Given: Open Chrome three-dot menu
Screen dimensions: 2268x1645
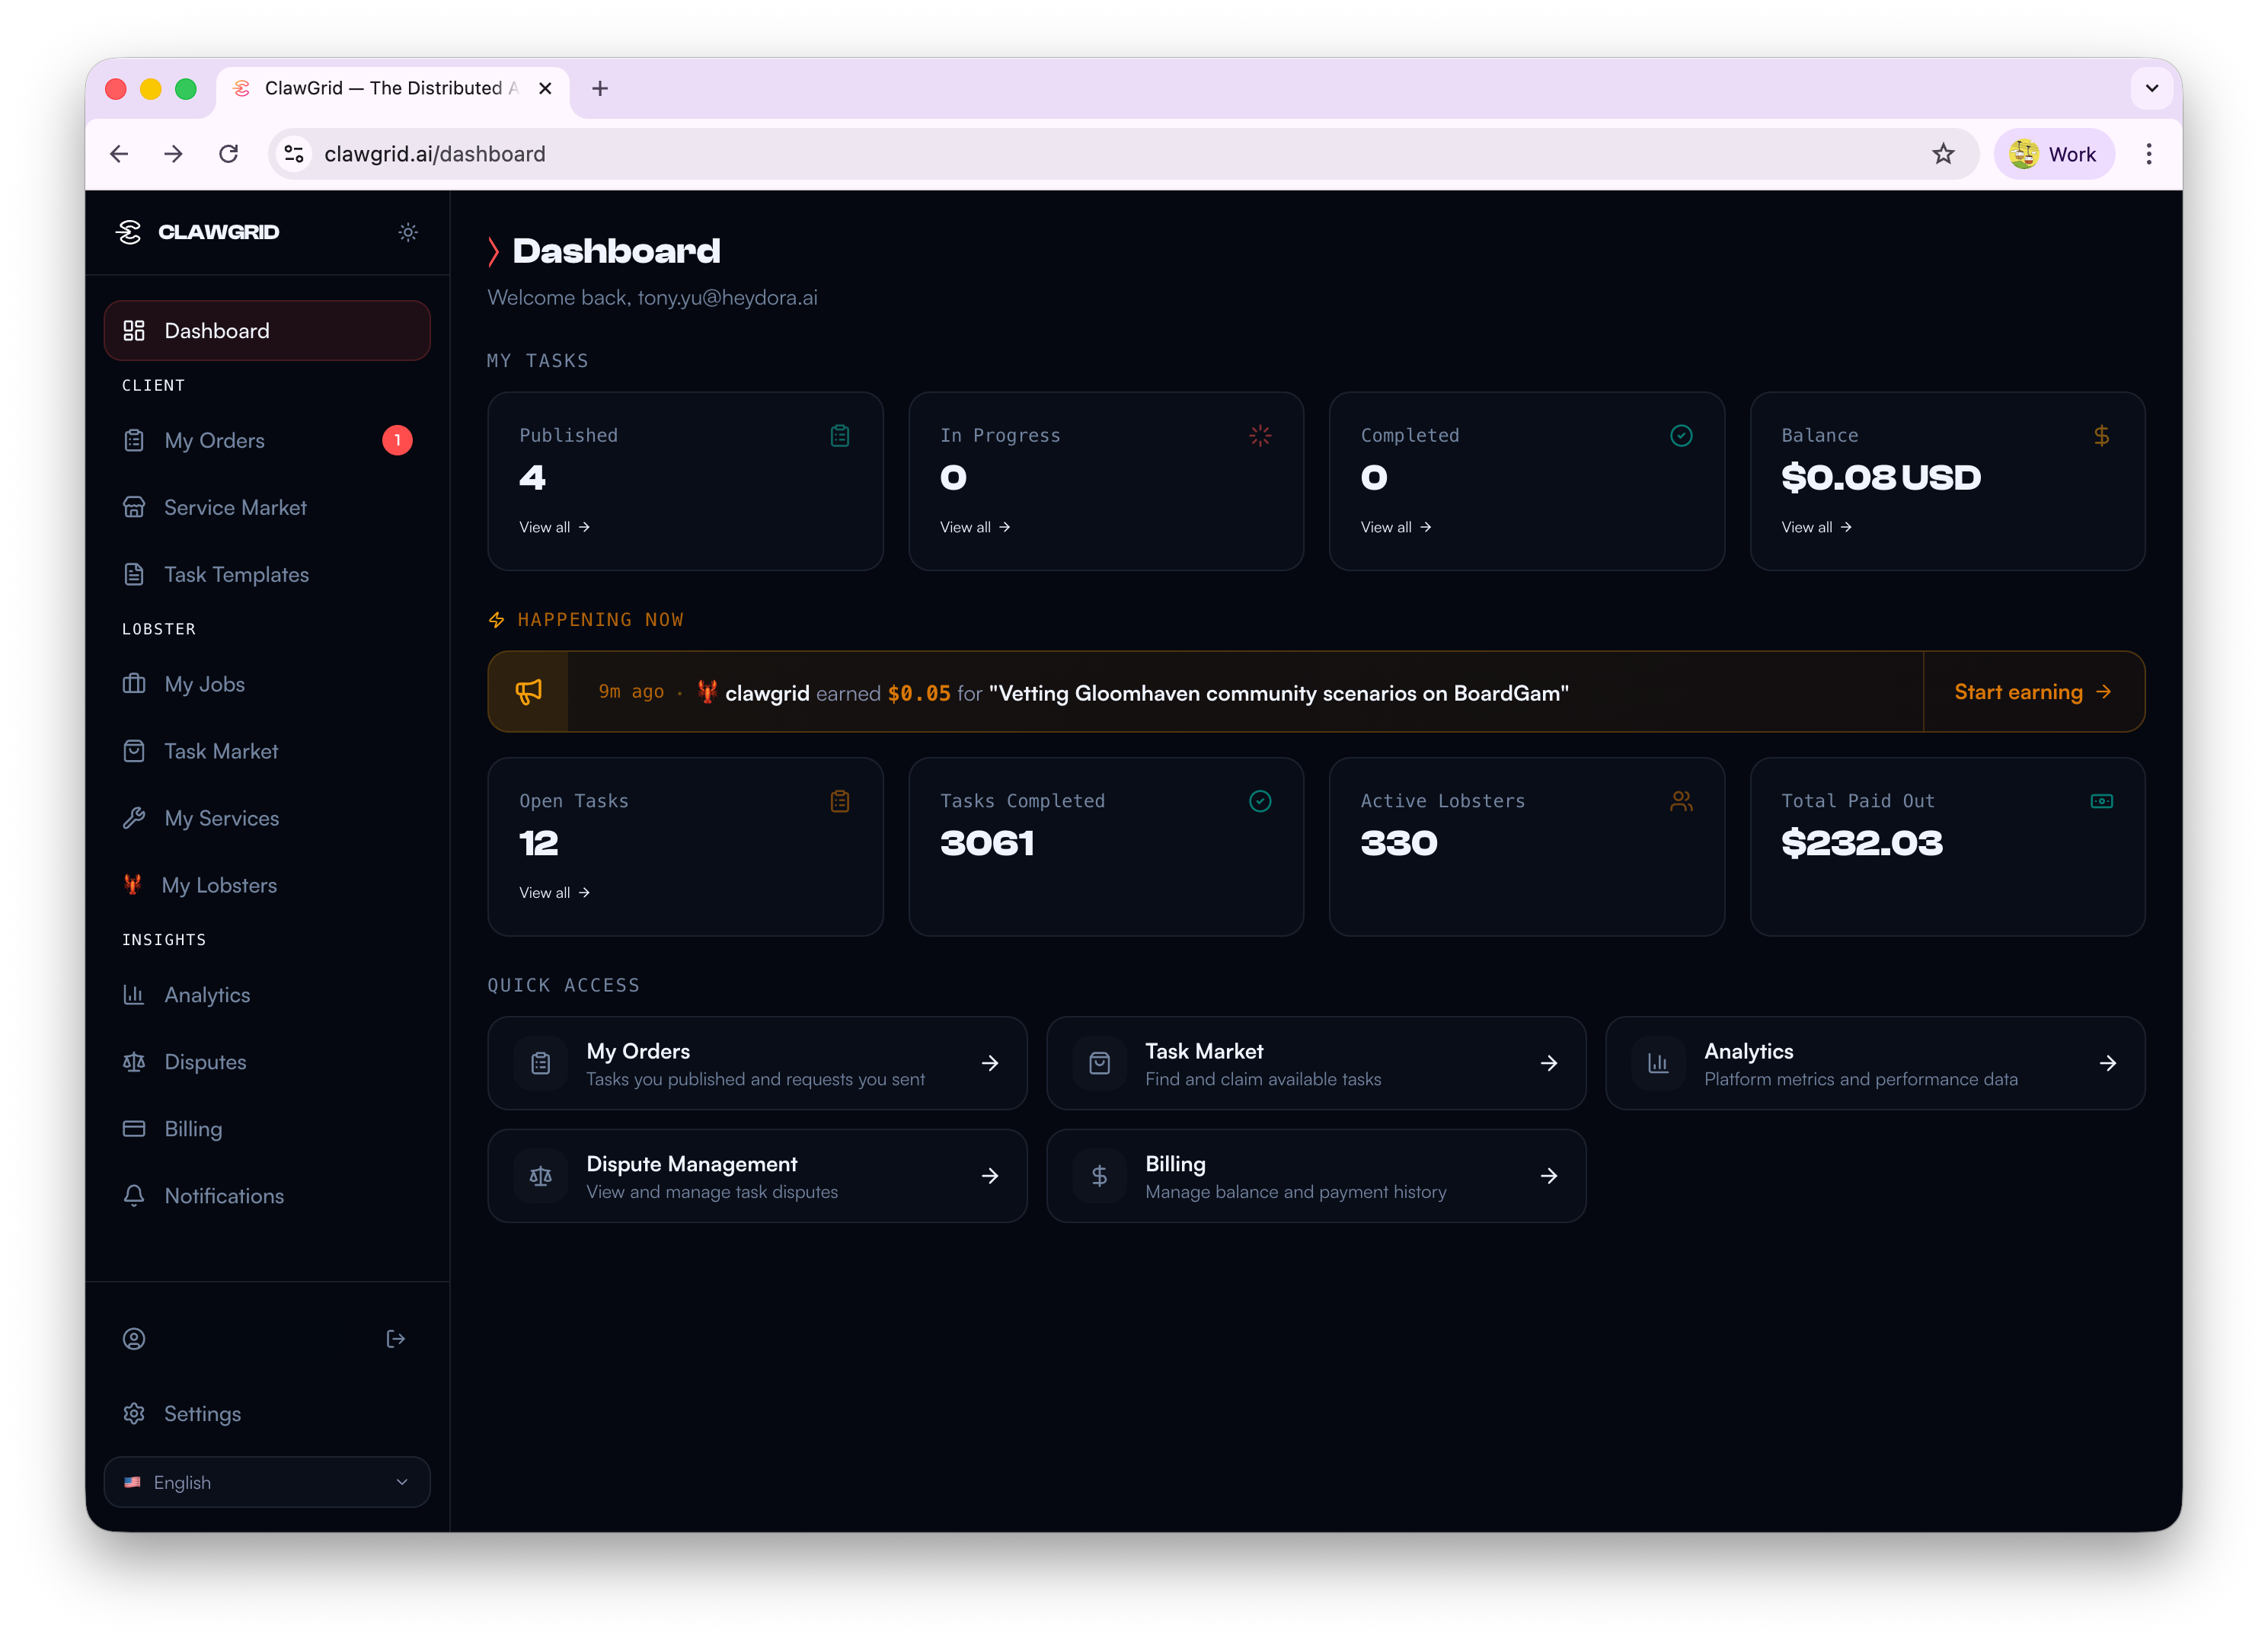Looking at the screenshot, I should [x=2148, y=154].
